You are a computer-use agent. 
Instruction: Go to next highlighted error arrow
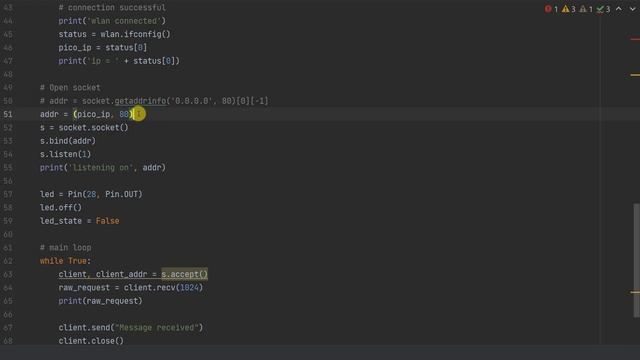point(632,9)
